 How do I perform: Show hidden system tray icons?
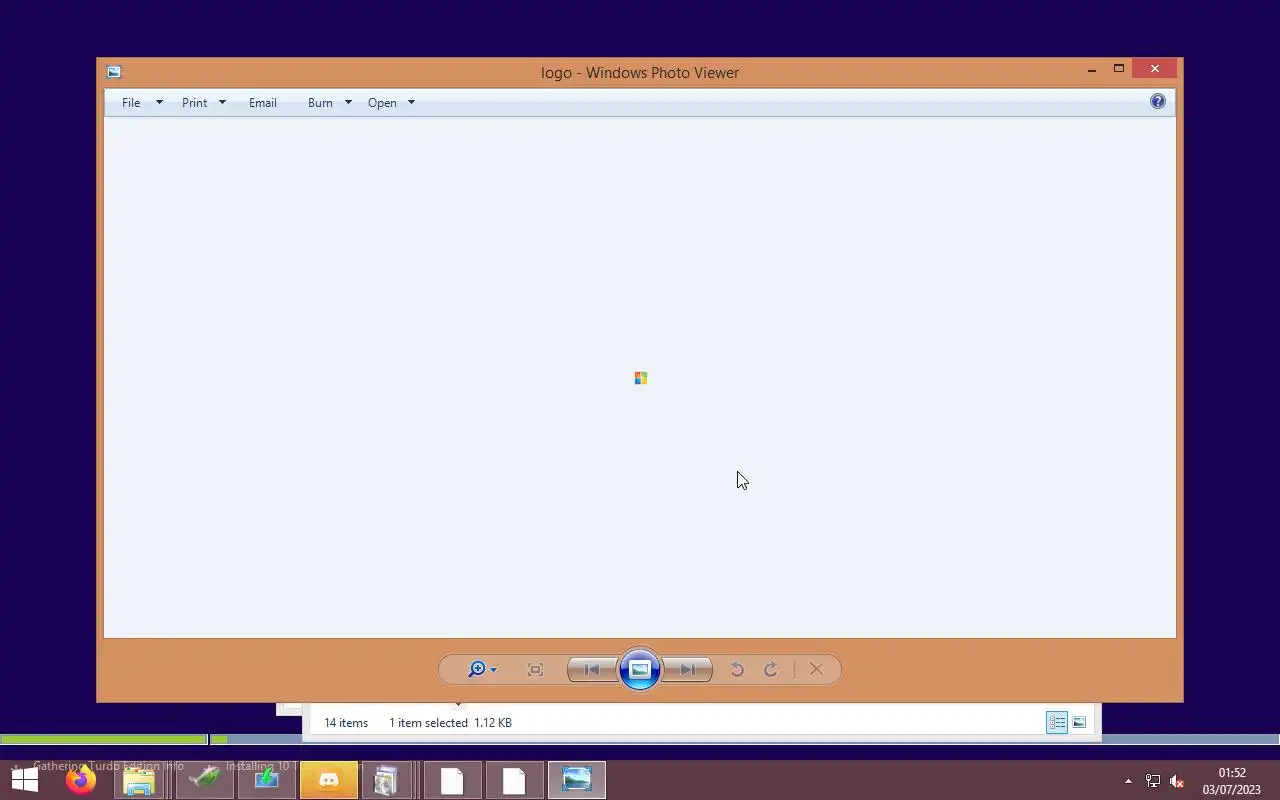click(x=1128, y=781)
